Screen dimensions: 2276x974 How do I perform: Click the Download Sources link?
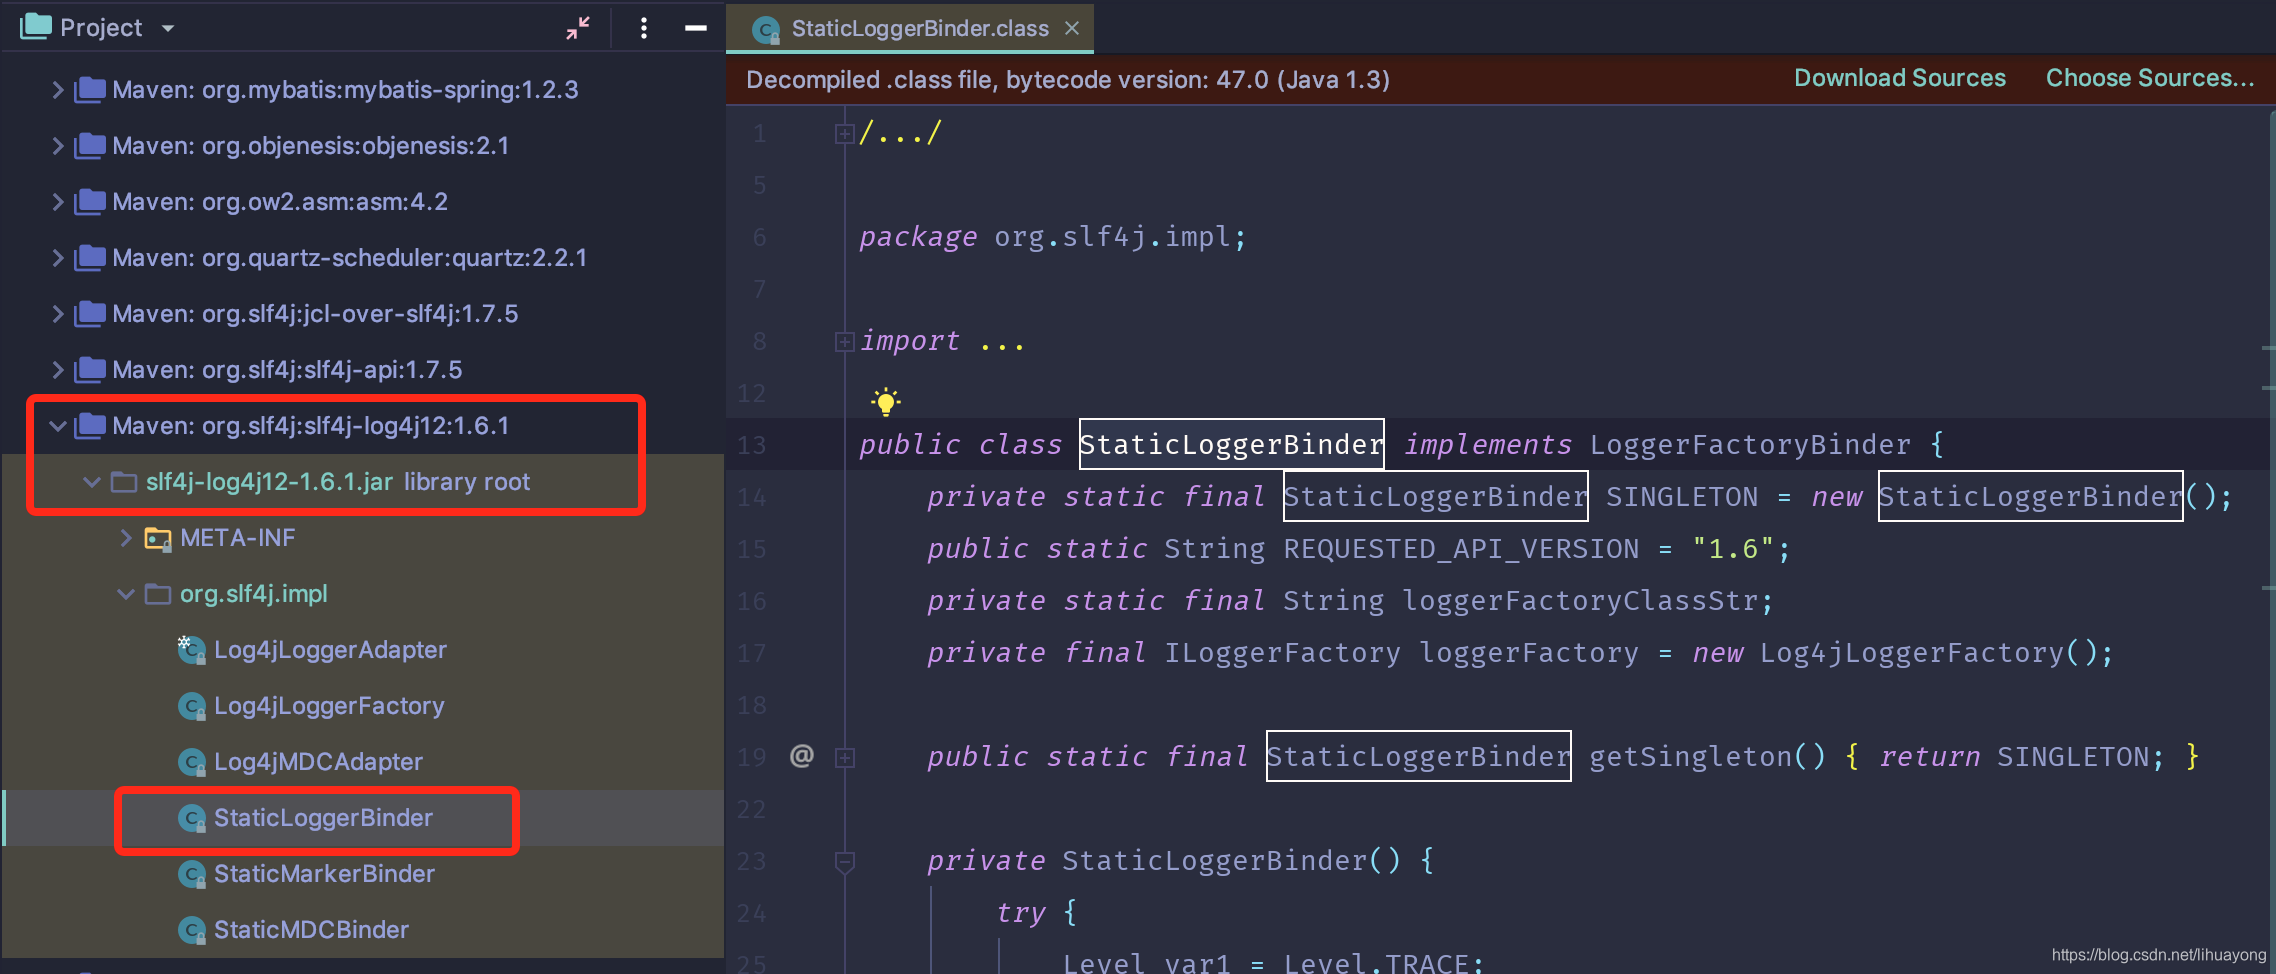[x=1900, y=78]
